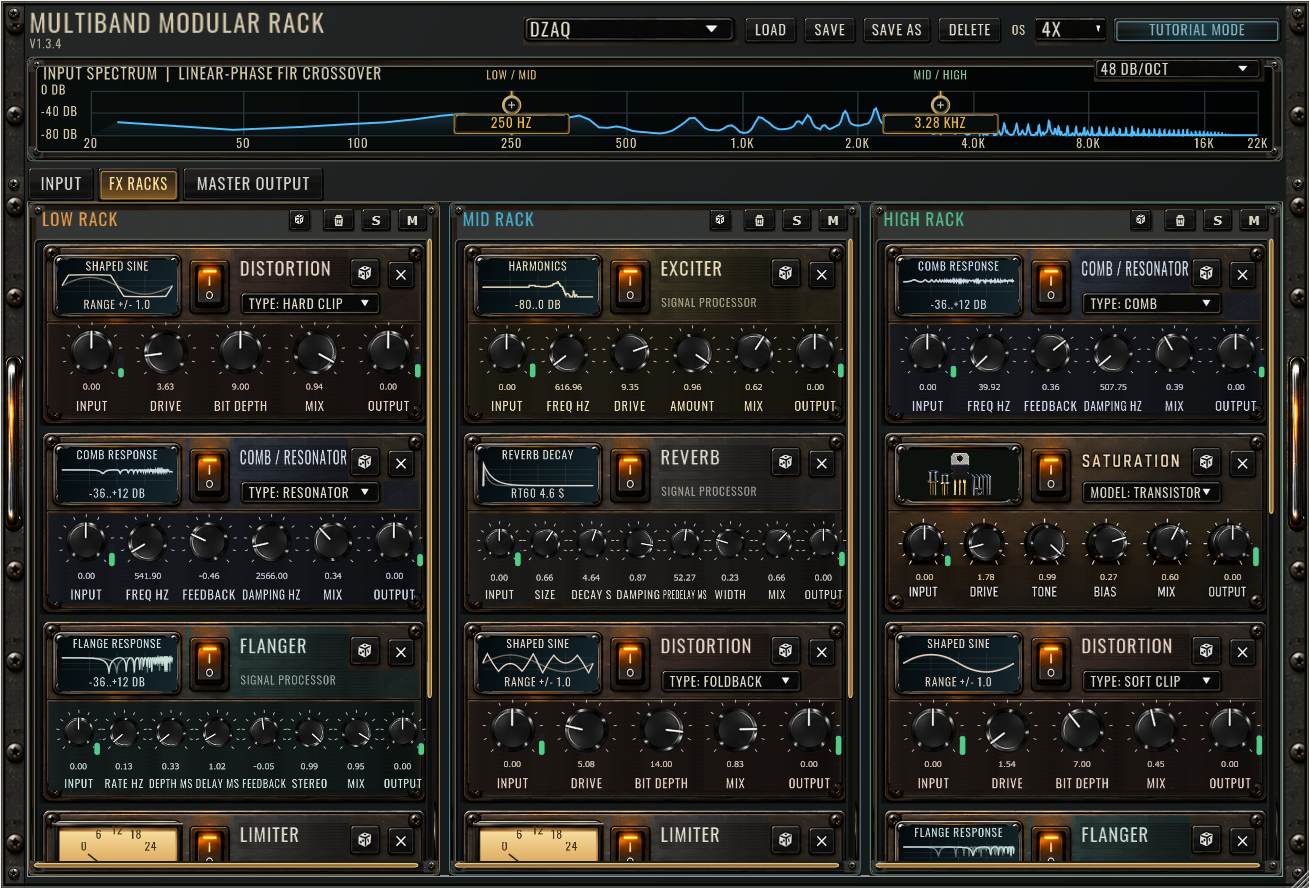1309x888 pixels.
Task: Clear the Low Rack using trash icon
Action: (338, 220)
